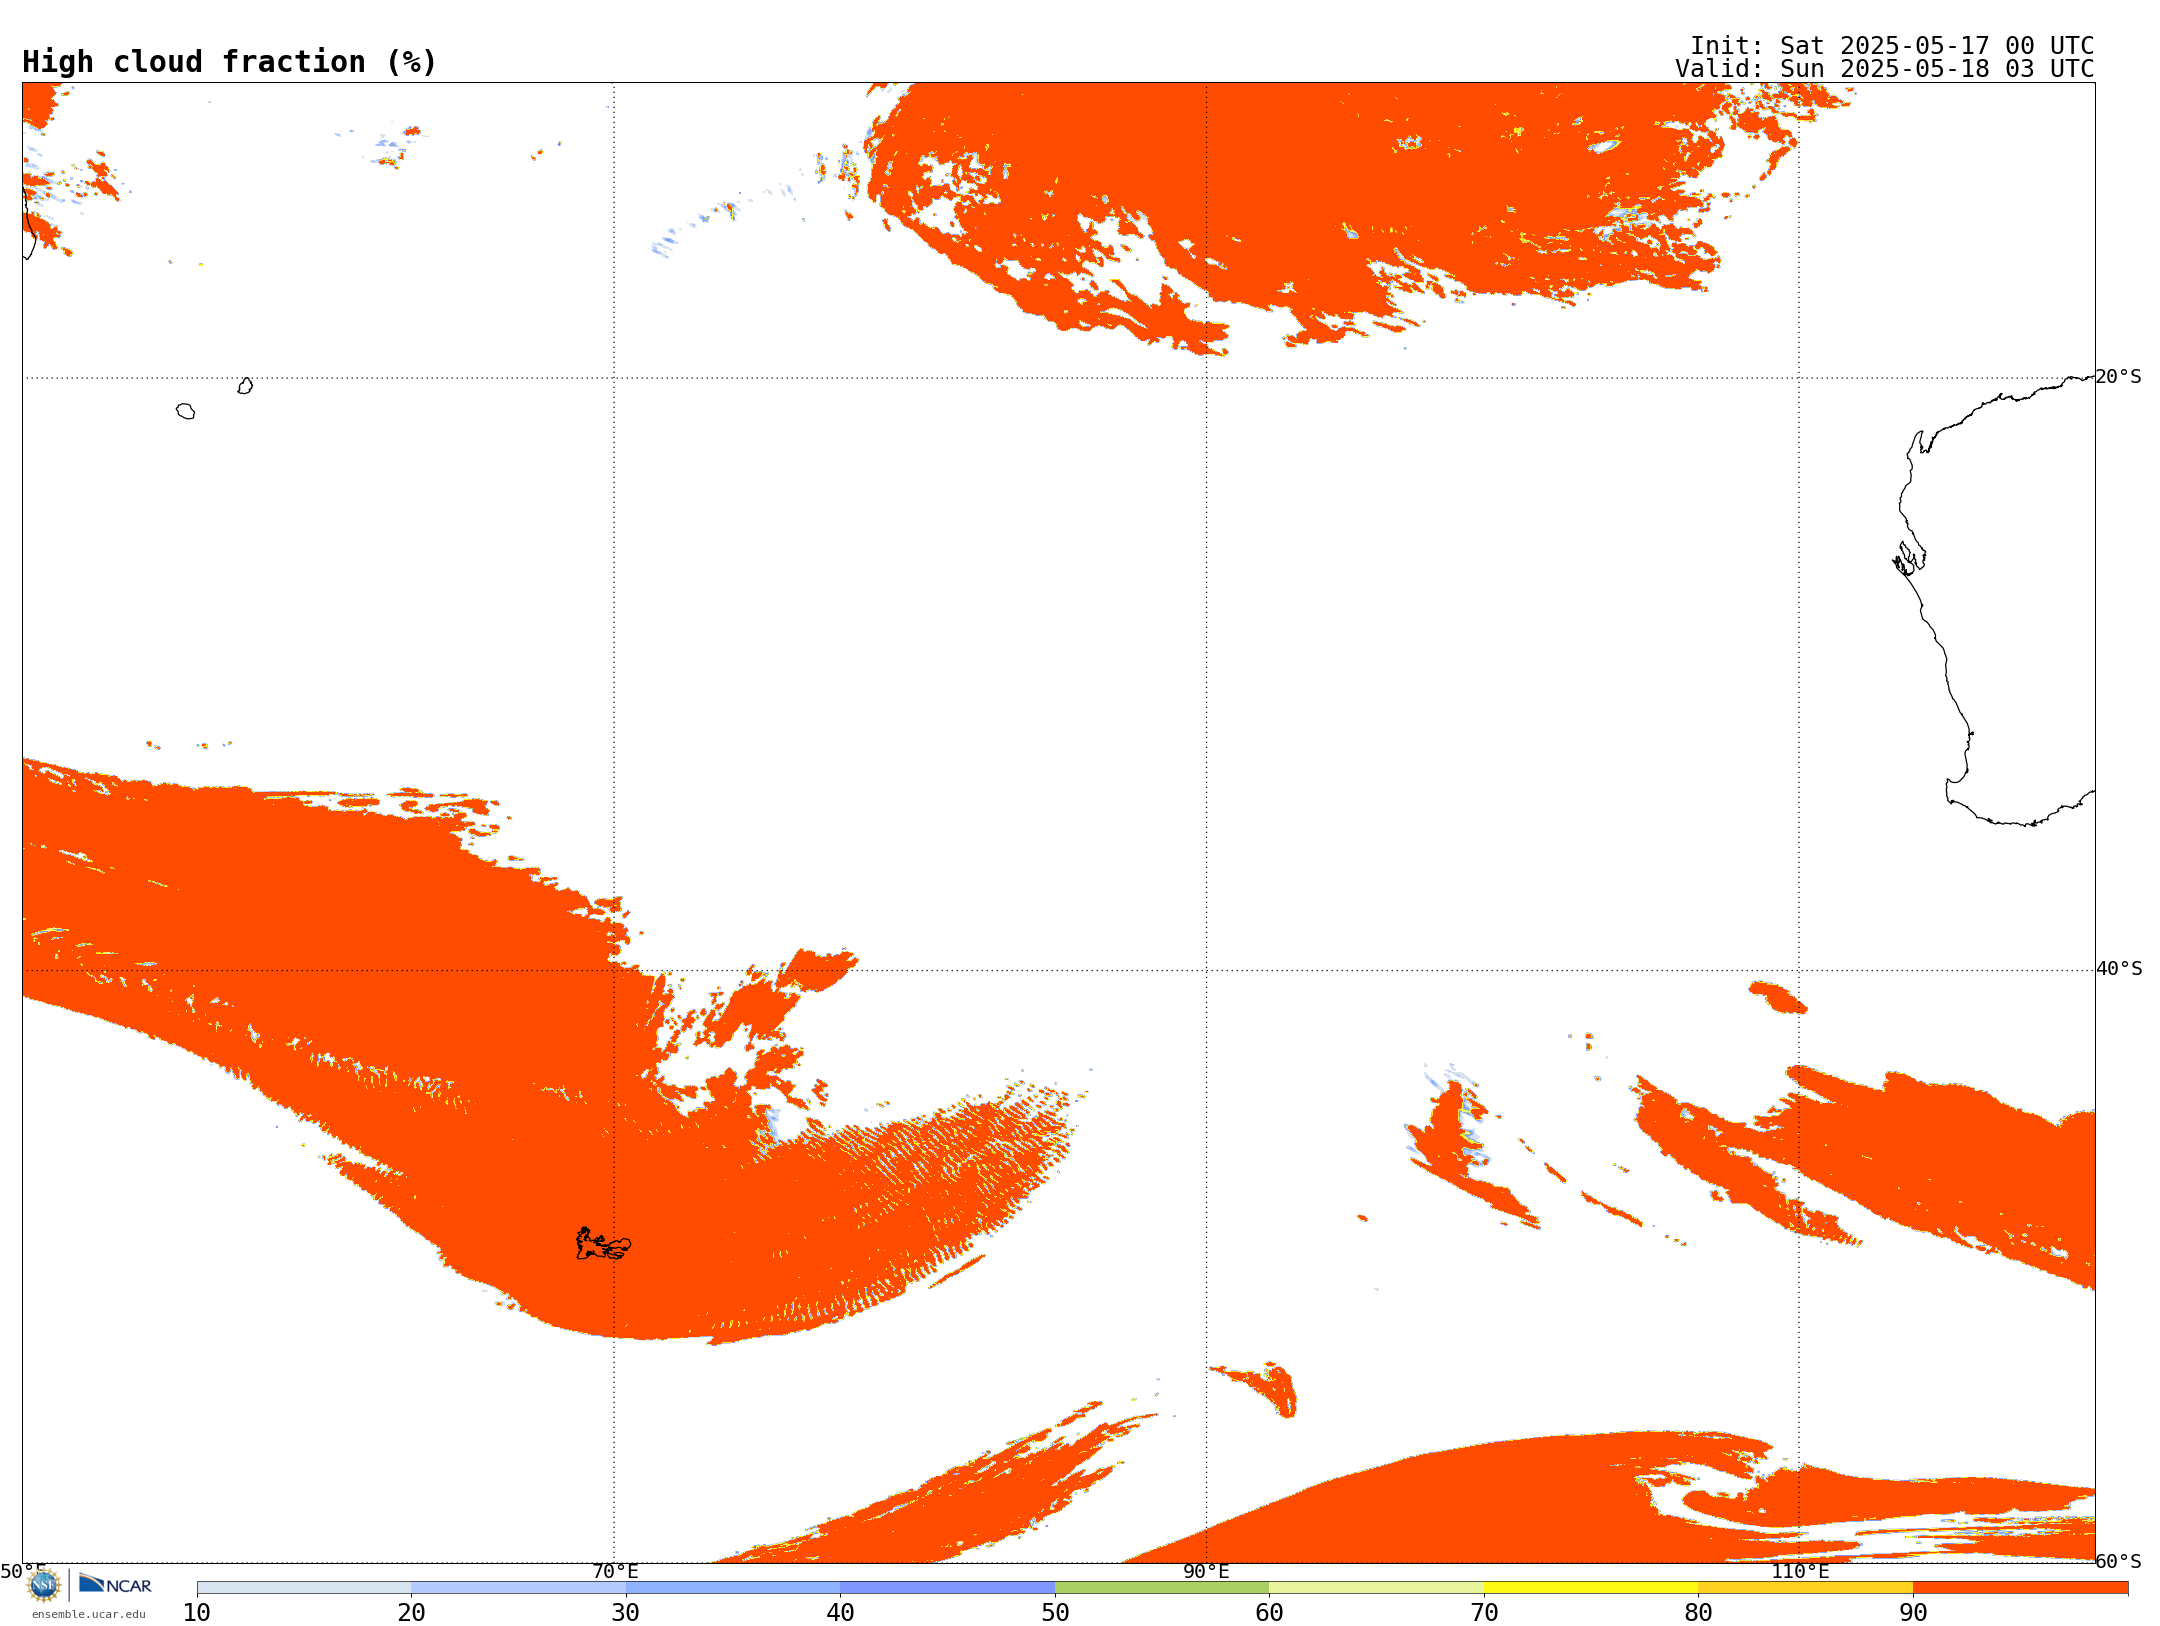Screen dimensions: 2160x1626
Task: Click the colorbar tick label 70
Action: 1484,1613
